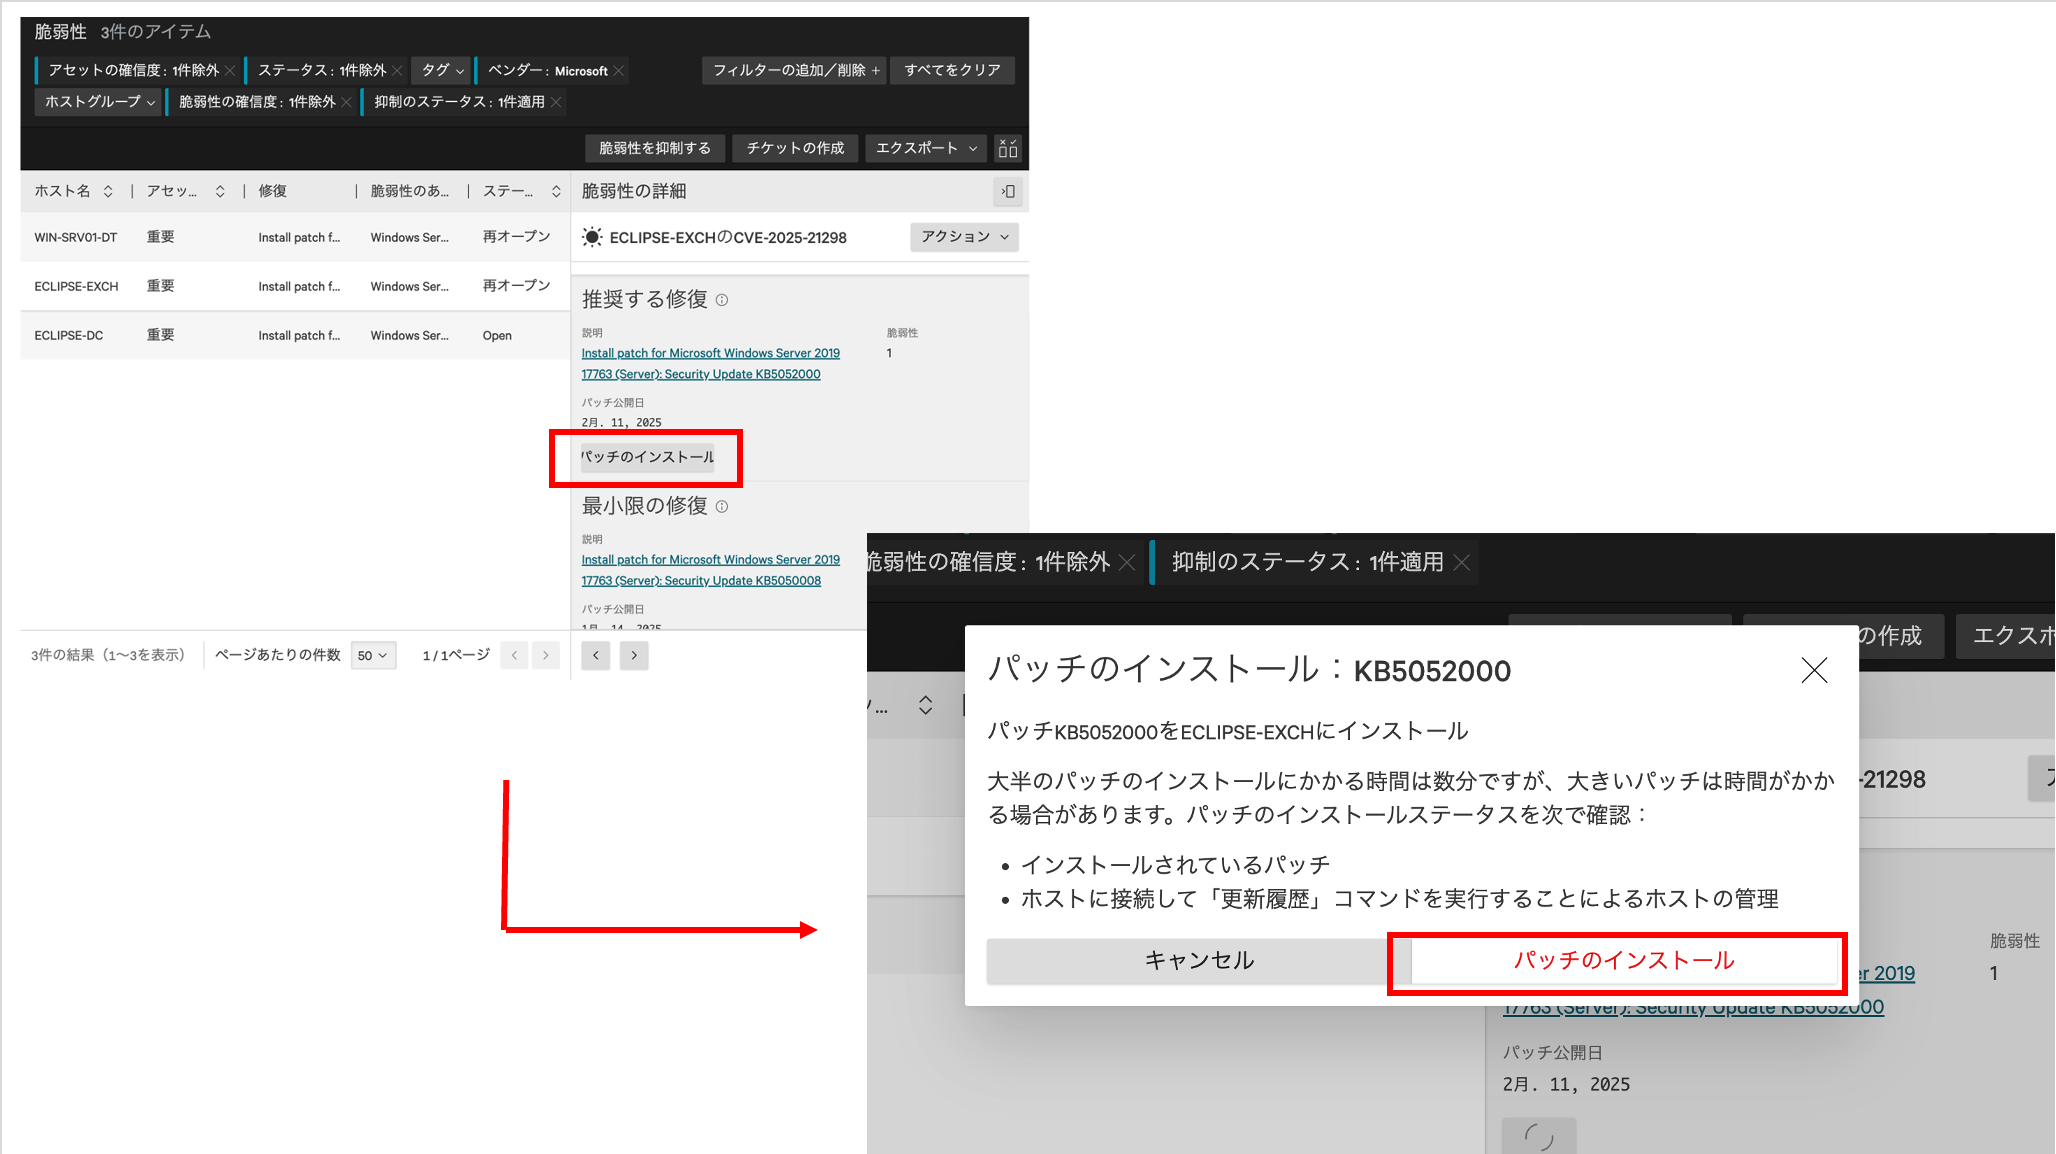Click the sun severity icon beside CVE-2025-21298
The height and width of the screenshot is (1154, 2056).
592,237
